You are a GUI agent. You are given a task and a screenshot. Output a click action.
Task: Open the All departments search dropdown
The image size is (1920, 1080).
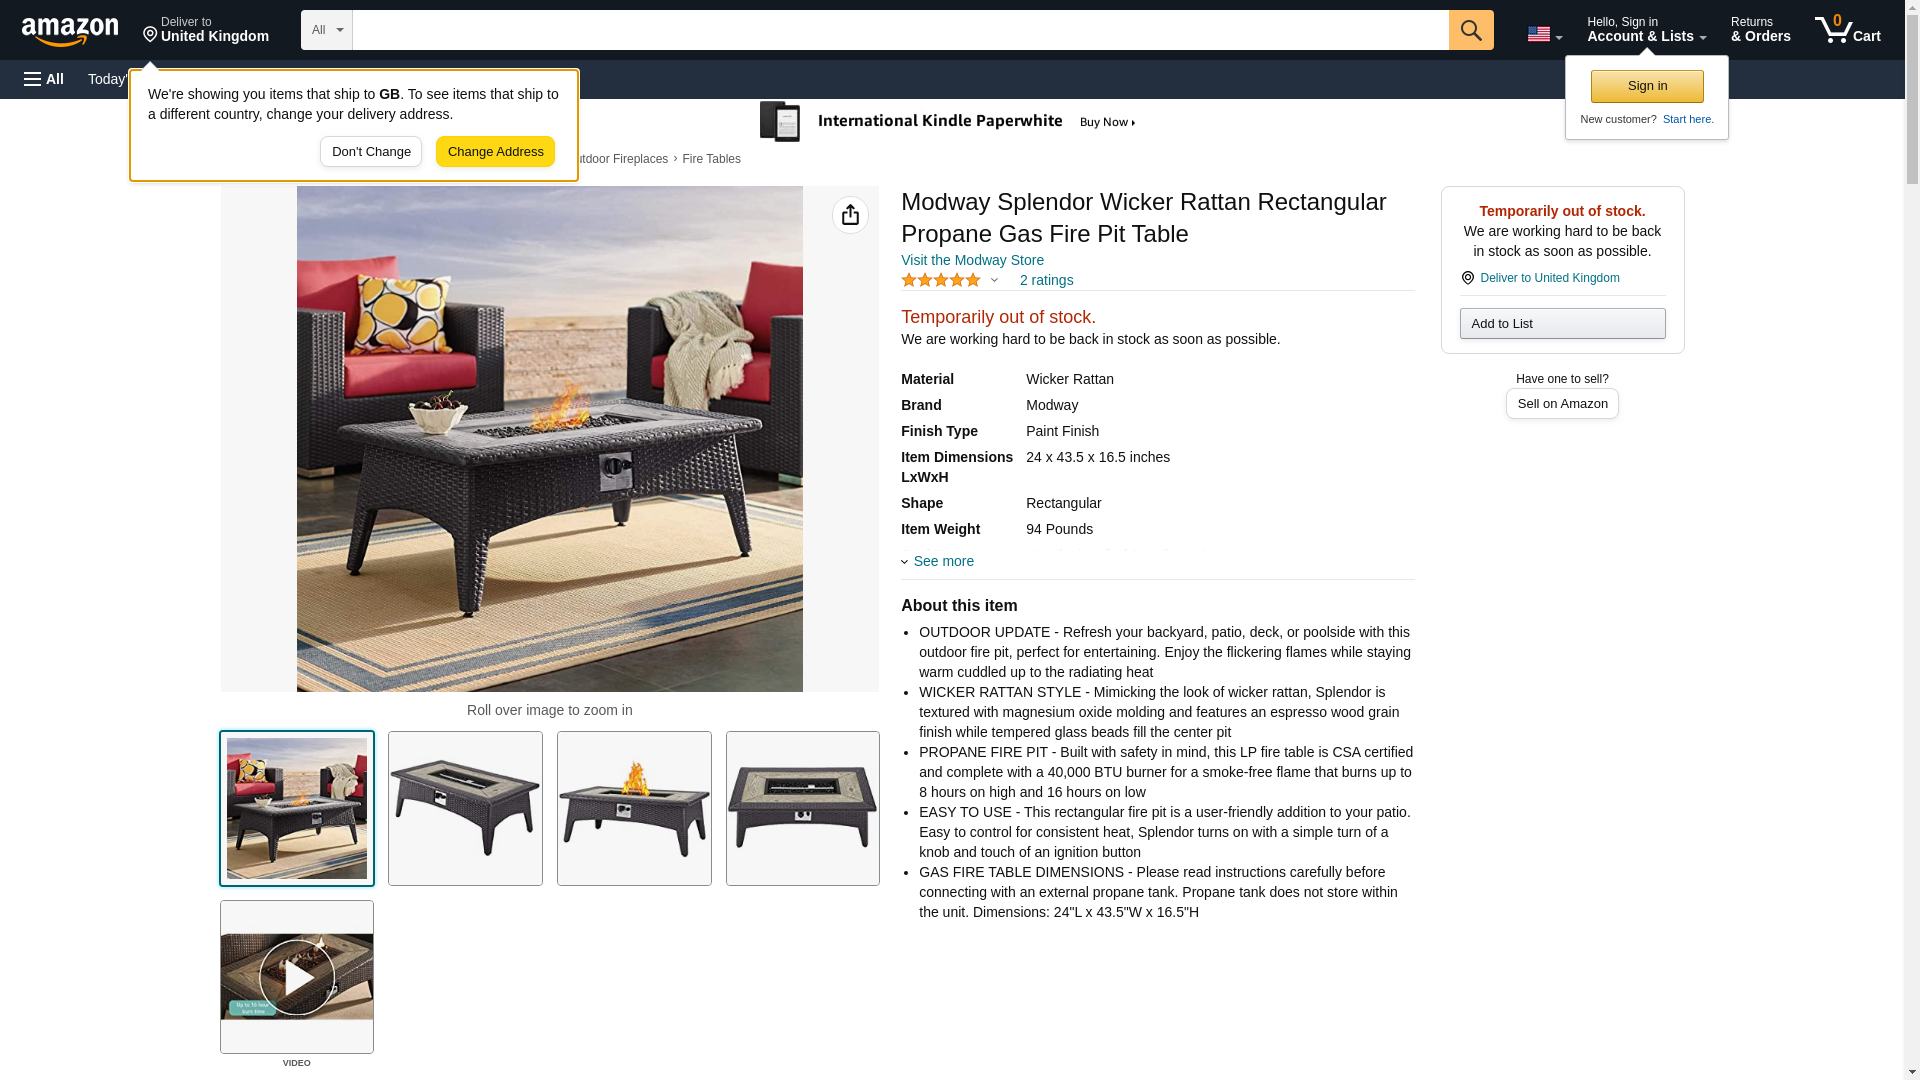327,30
